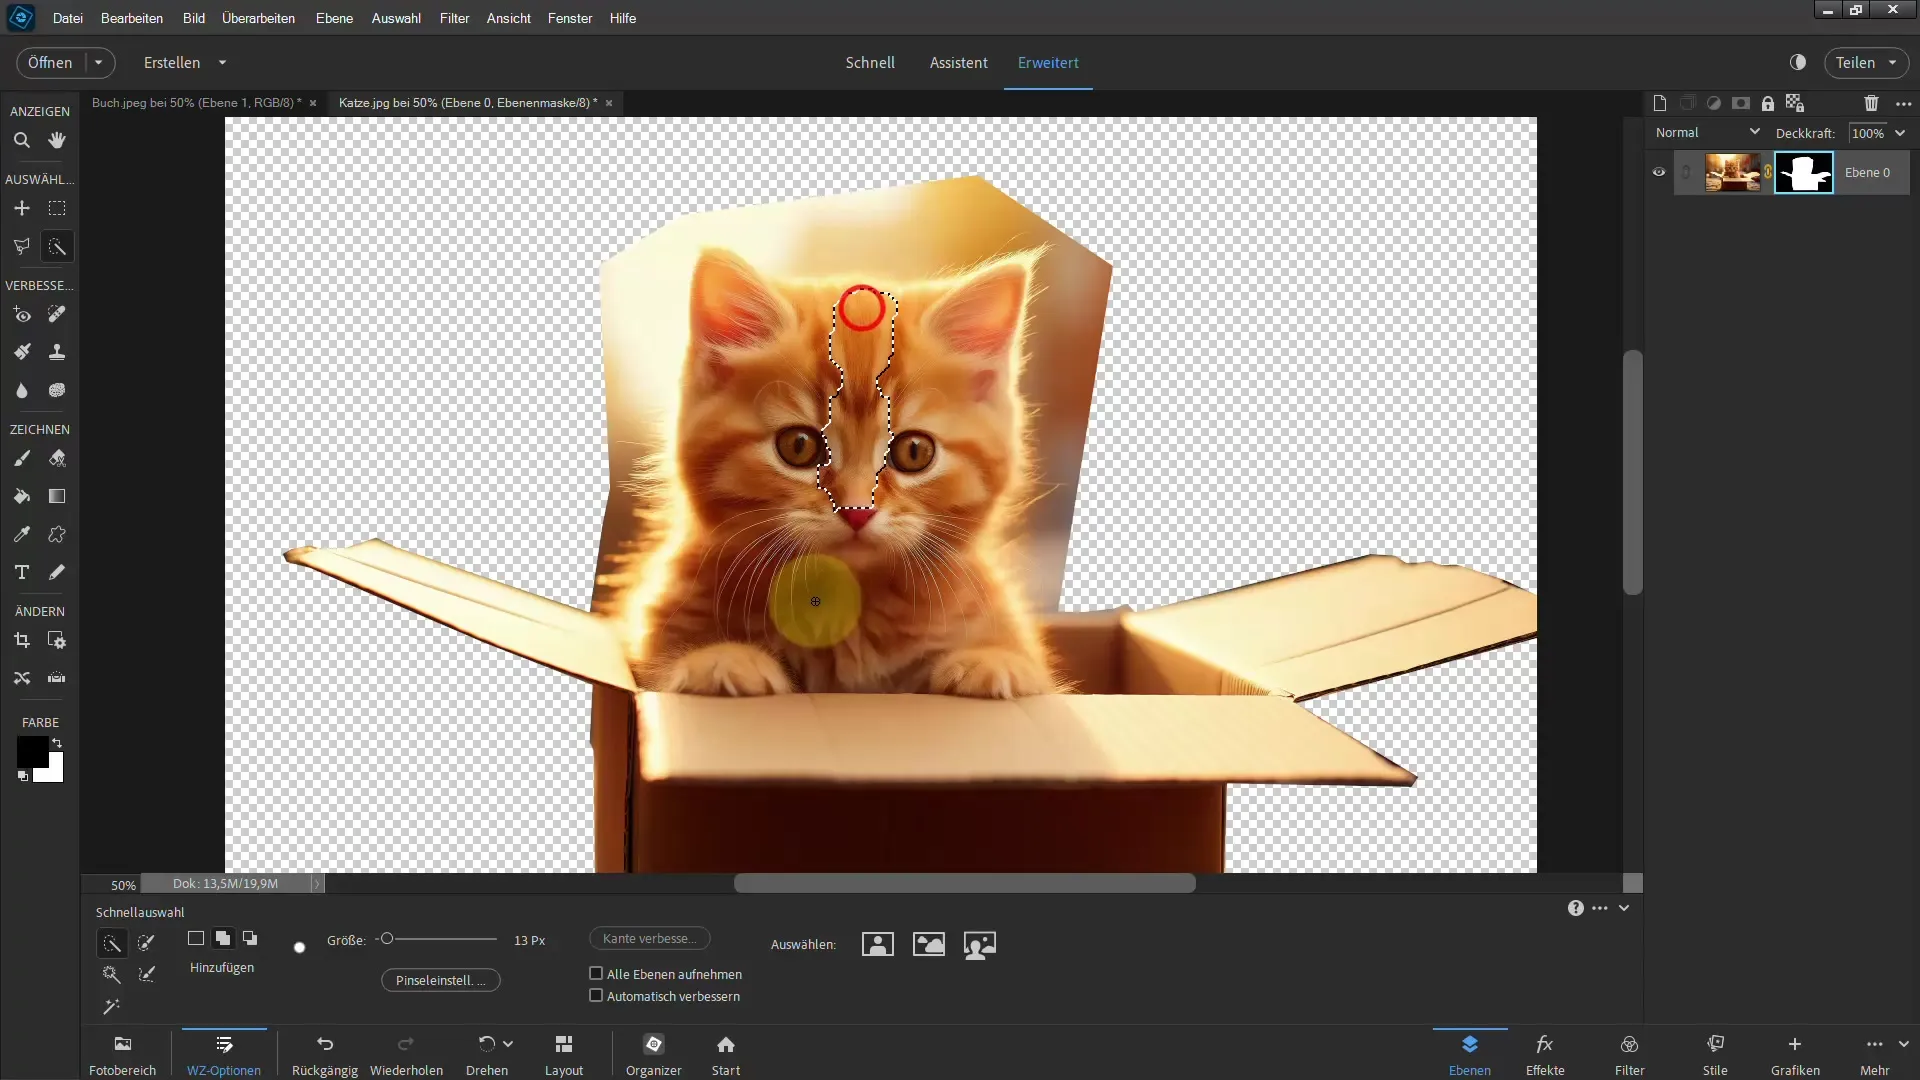Click the Ebenen (Layers) panel icon
Viewport: 1920px width, 1080px height.
1469,1043
